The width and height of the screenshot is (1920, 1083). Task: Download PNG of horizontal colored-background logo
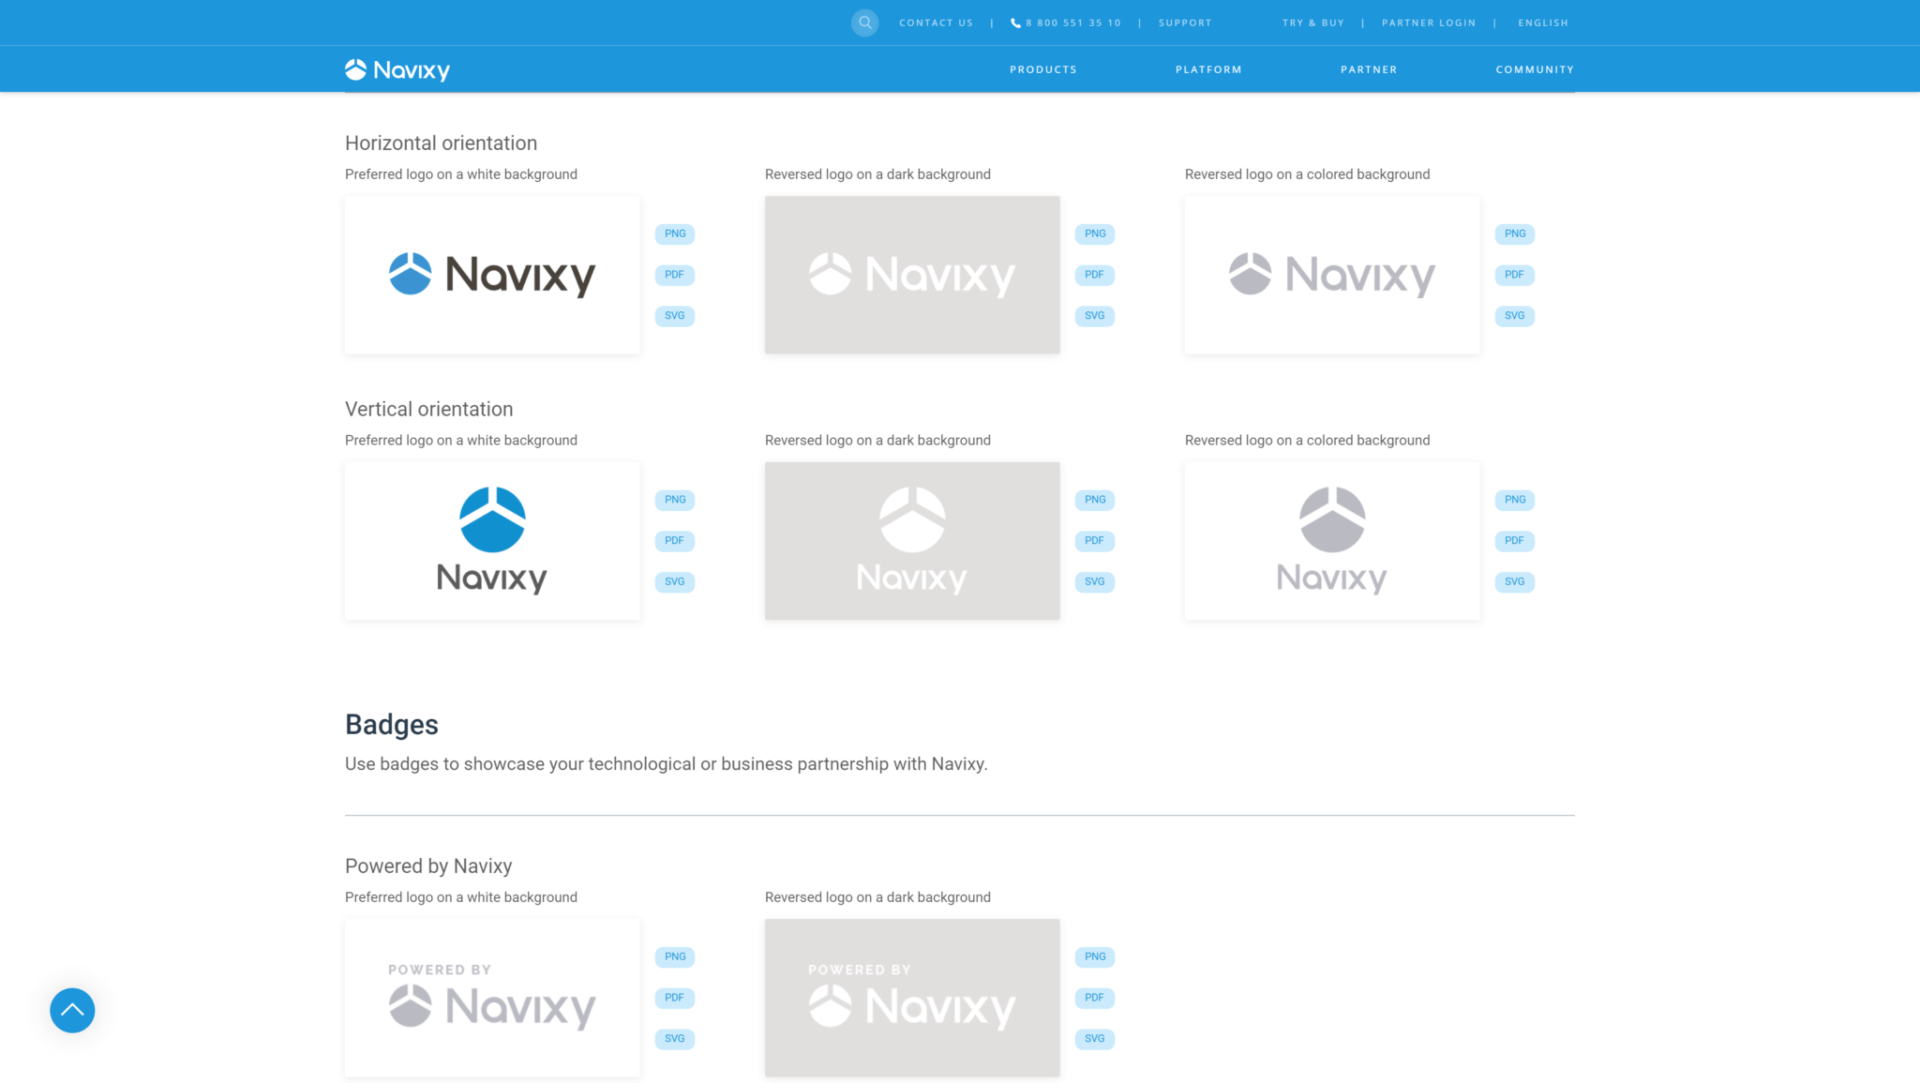point(1515,234)
